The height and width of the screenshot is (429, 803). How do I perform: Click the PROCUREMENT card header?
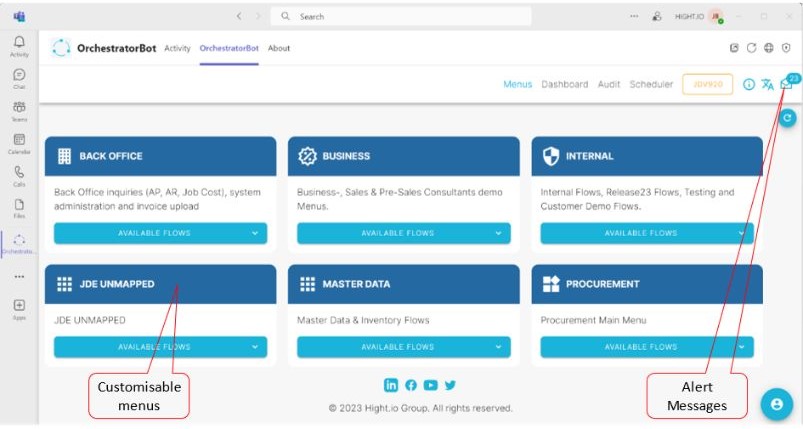pos(647,284)
